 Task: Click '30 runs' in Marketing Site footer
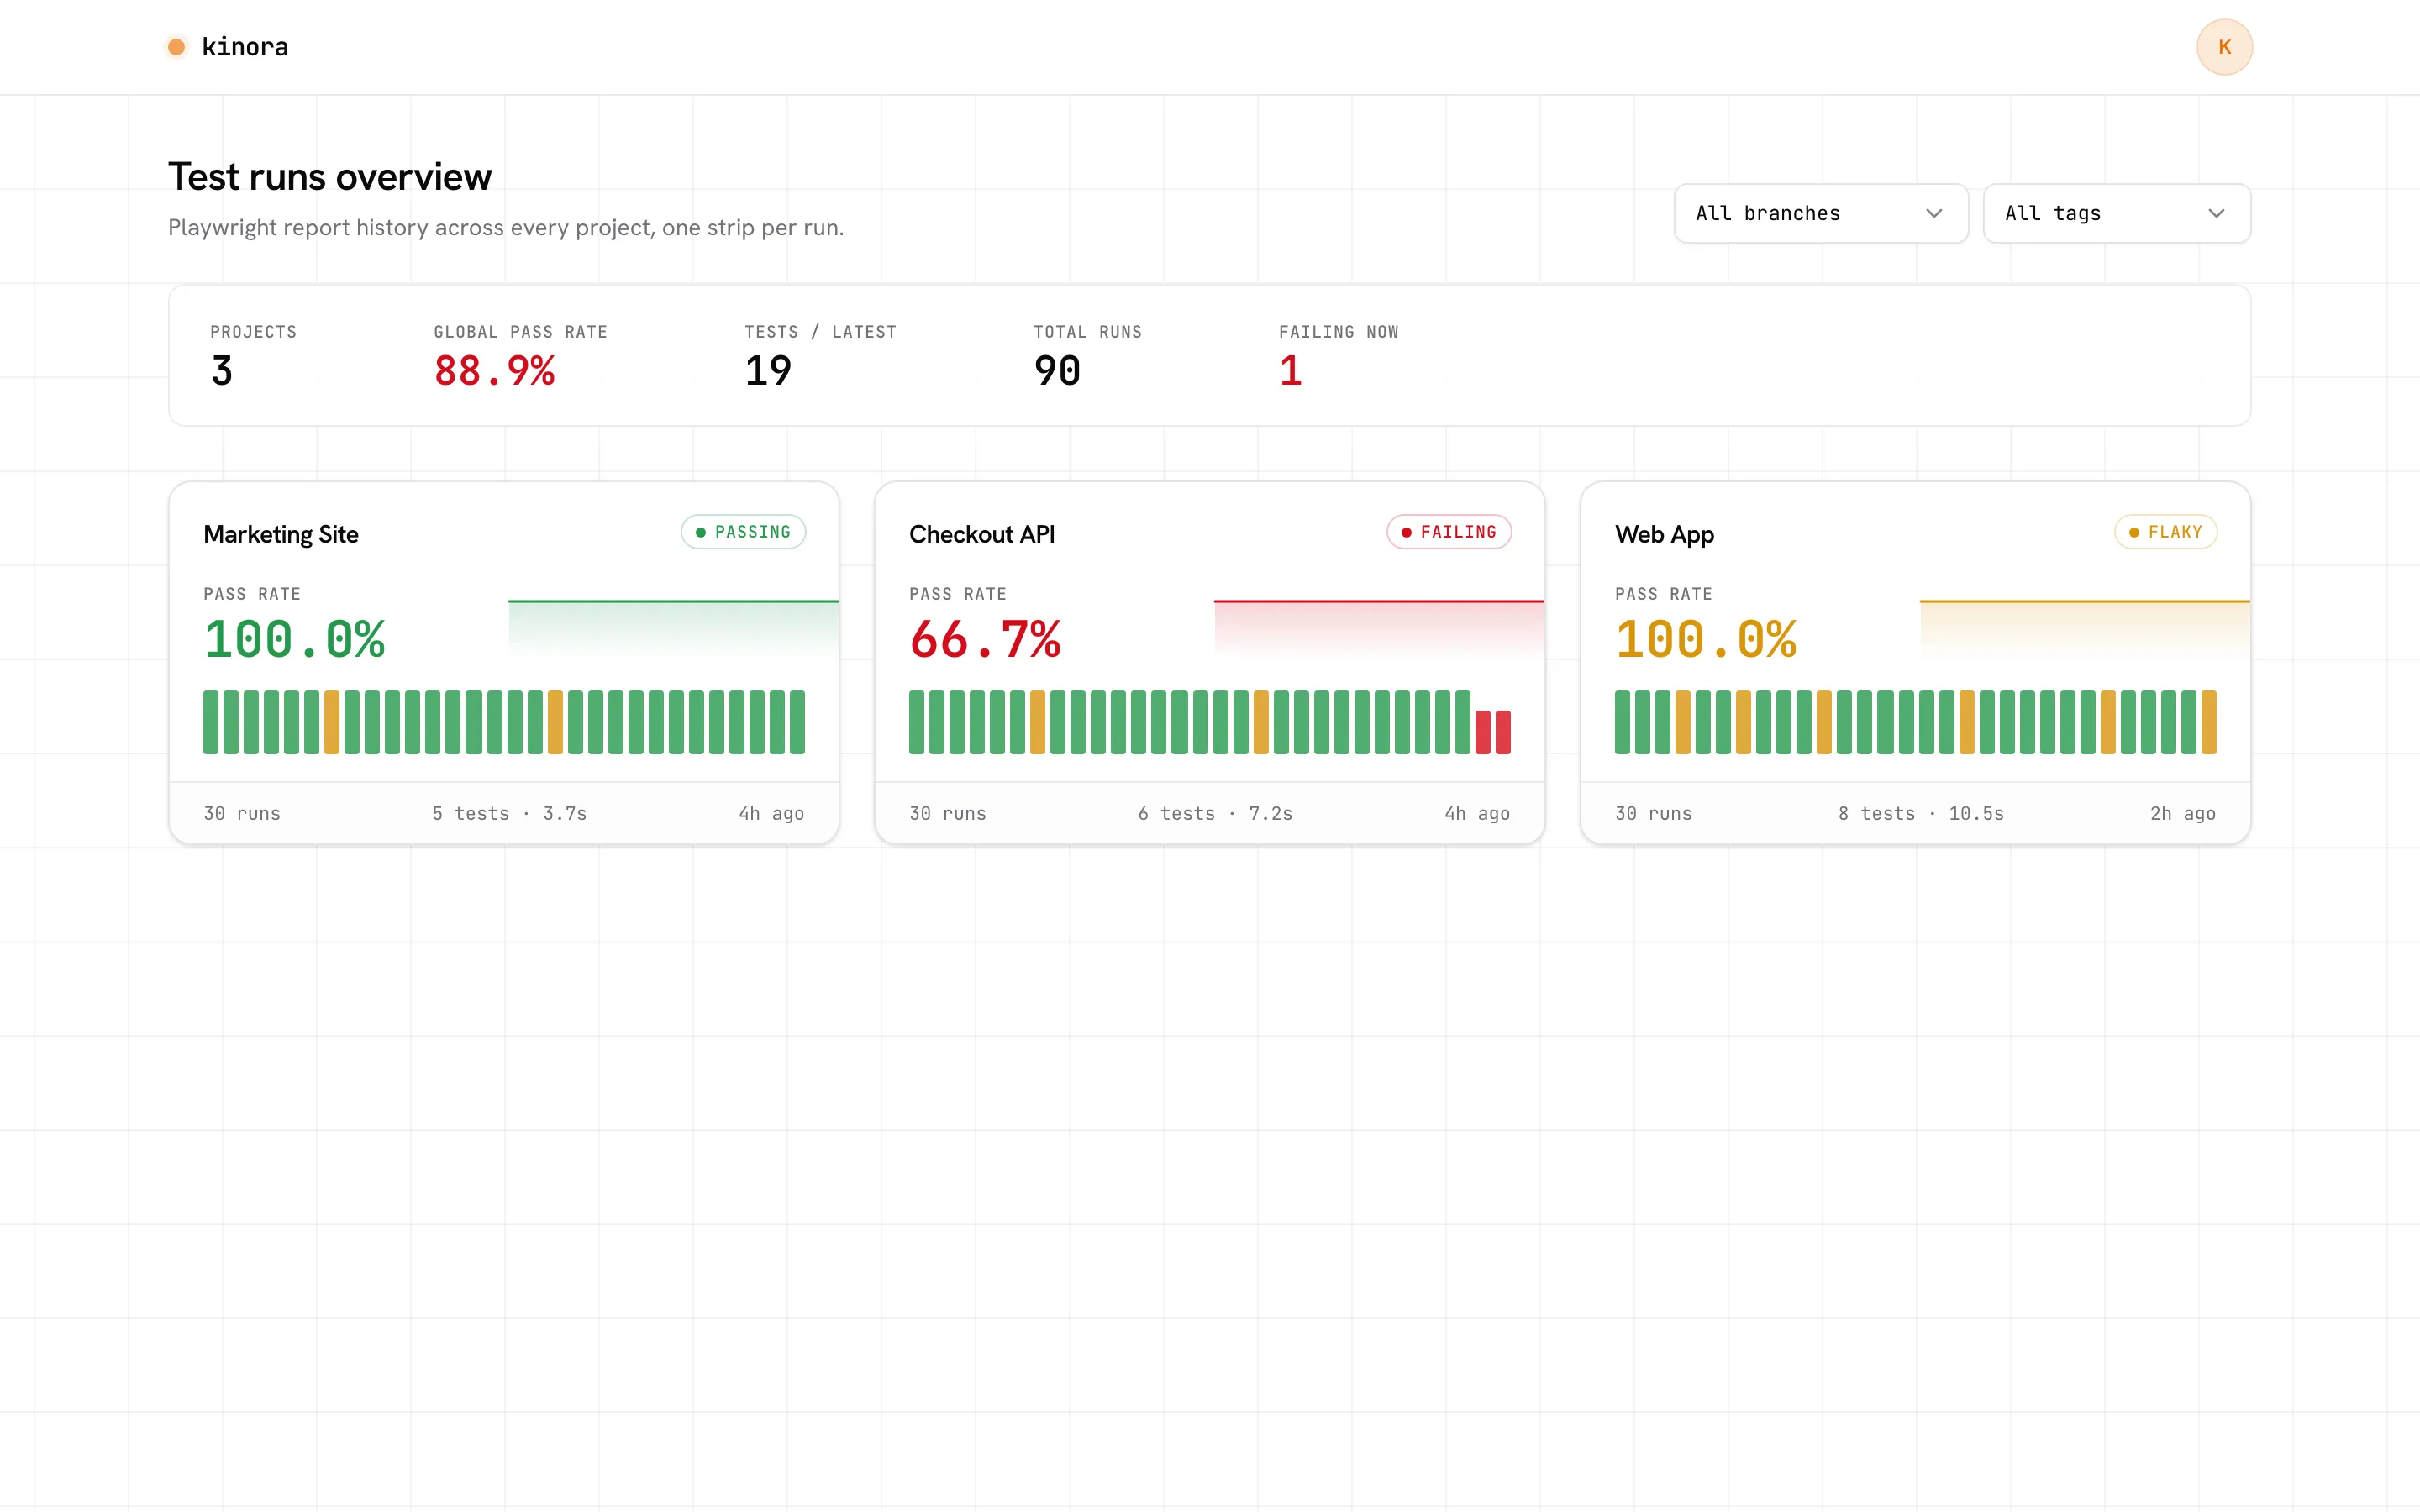click(x=242, y=814)
